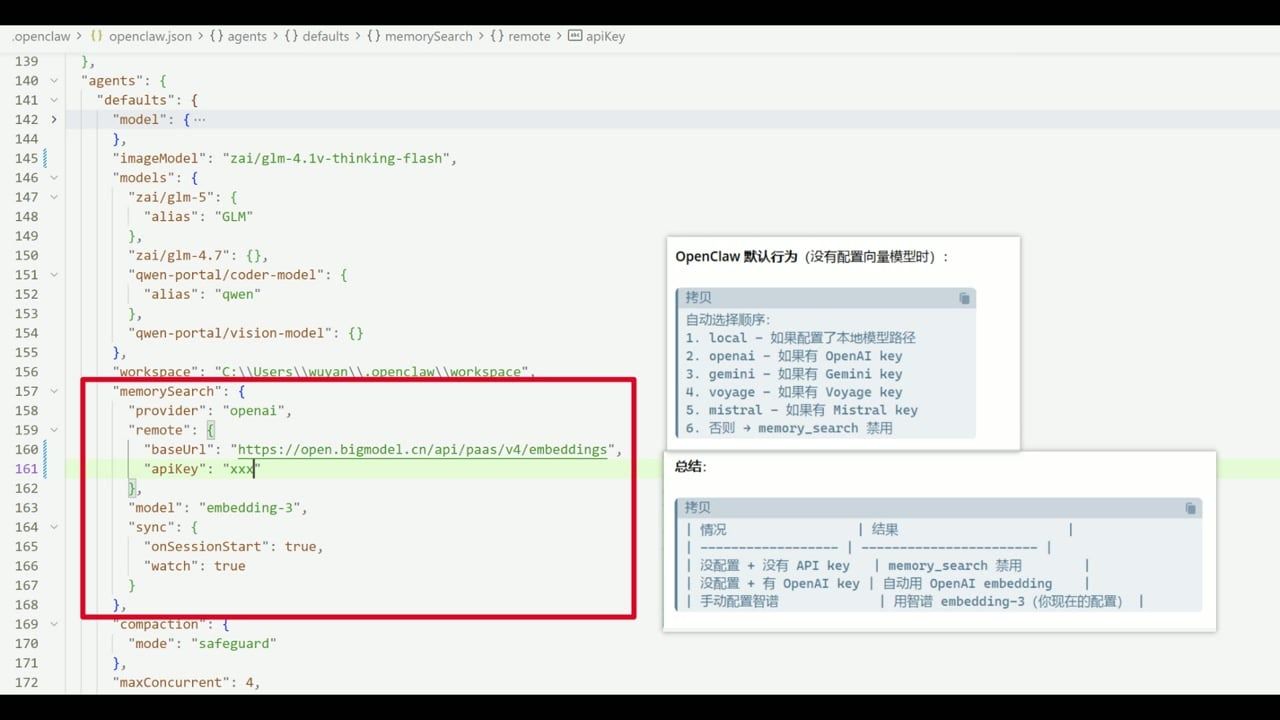Open the remote breadcrumb segment
The image size is (1280, 720).
coord(529,36)
